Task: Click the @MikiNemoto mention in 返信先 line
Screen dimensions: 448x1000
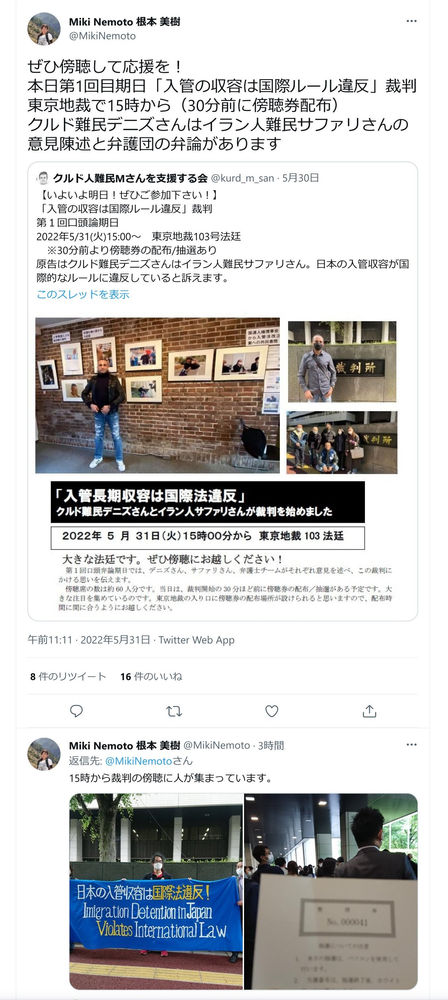Action: coord(138,761)
